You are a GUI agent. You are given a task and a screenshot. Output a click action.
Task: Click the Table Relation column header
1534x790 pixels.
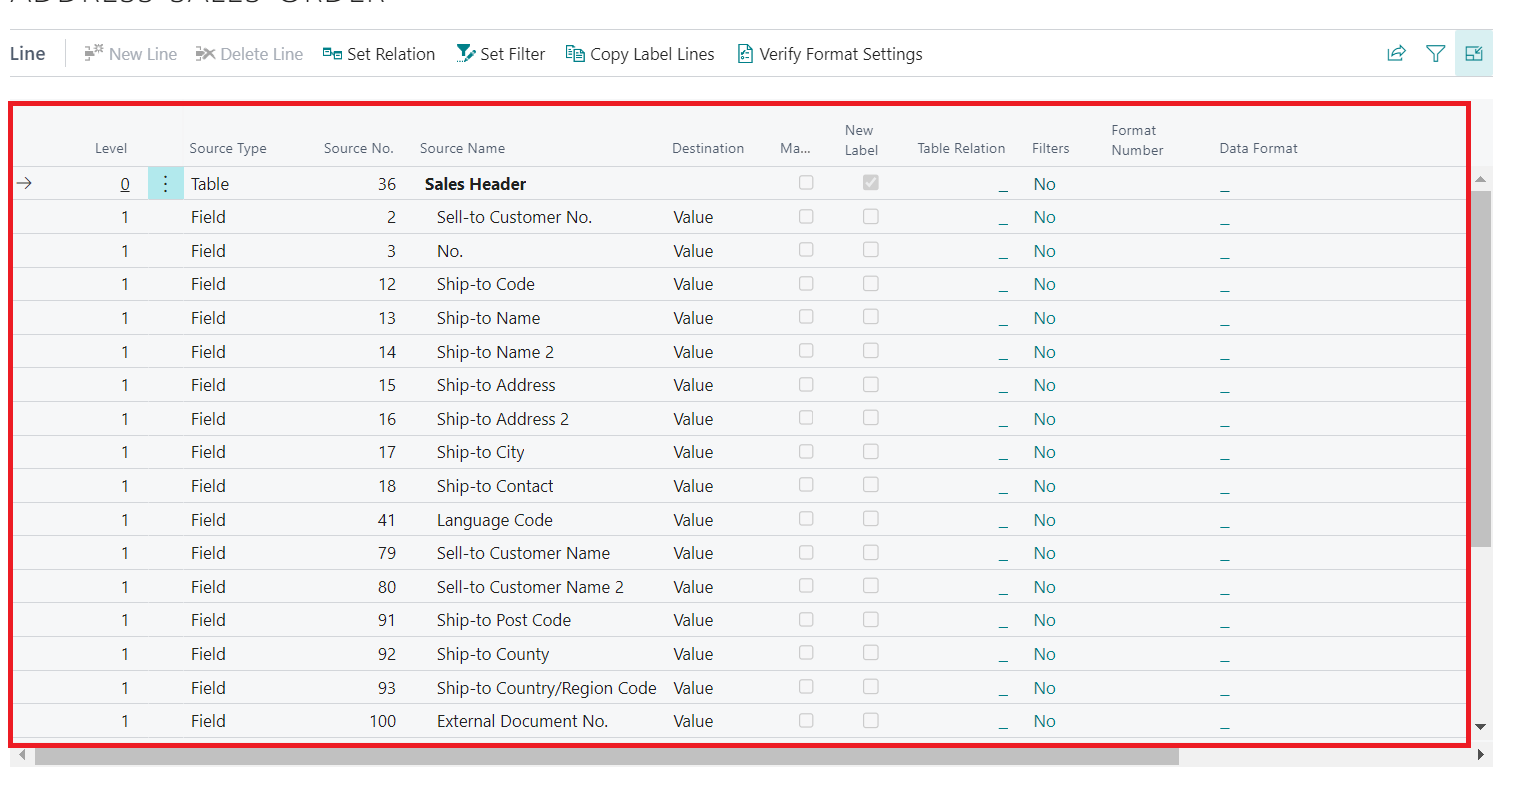(x=961, y=148)
